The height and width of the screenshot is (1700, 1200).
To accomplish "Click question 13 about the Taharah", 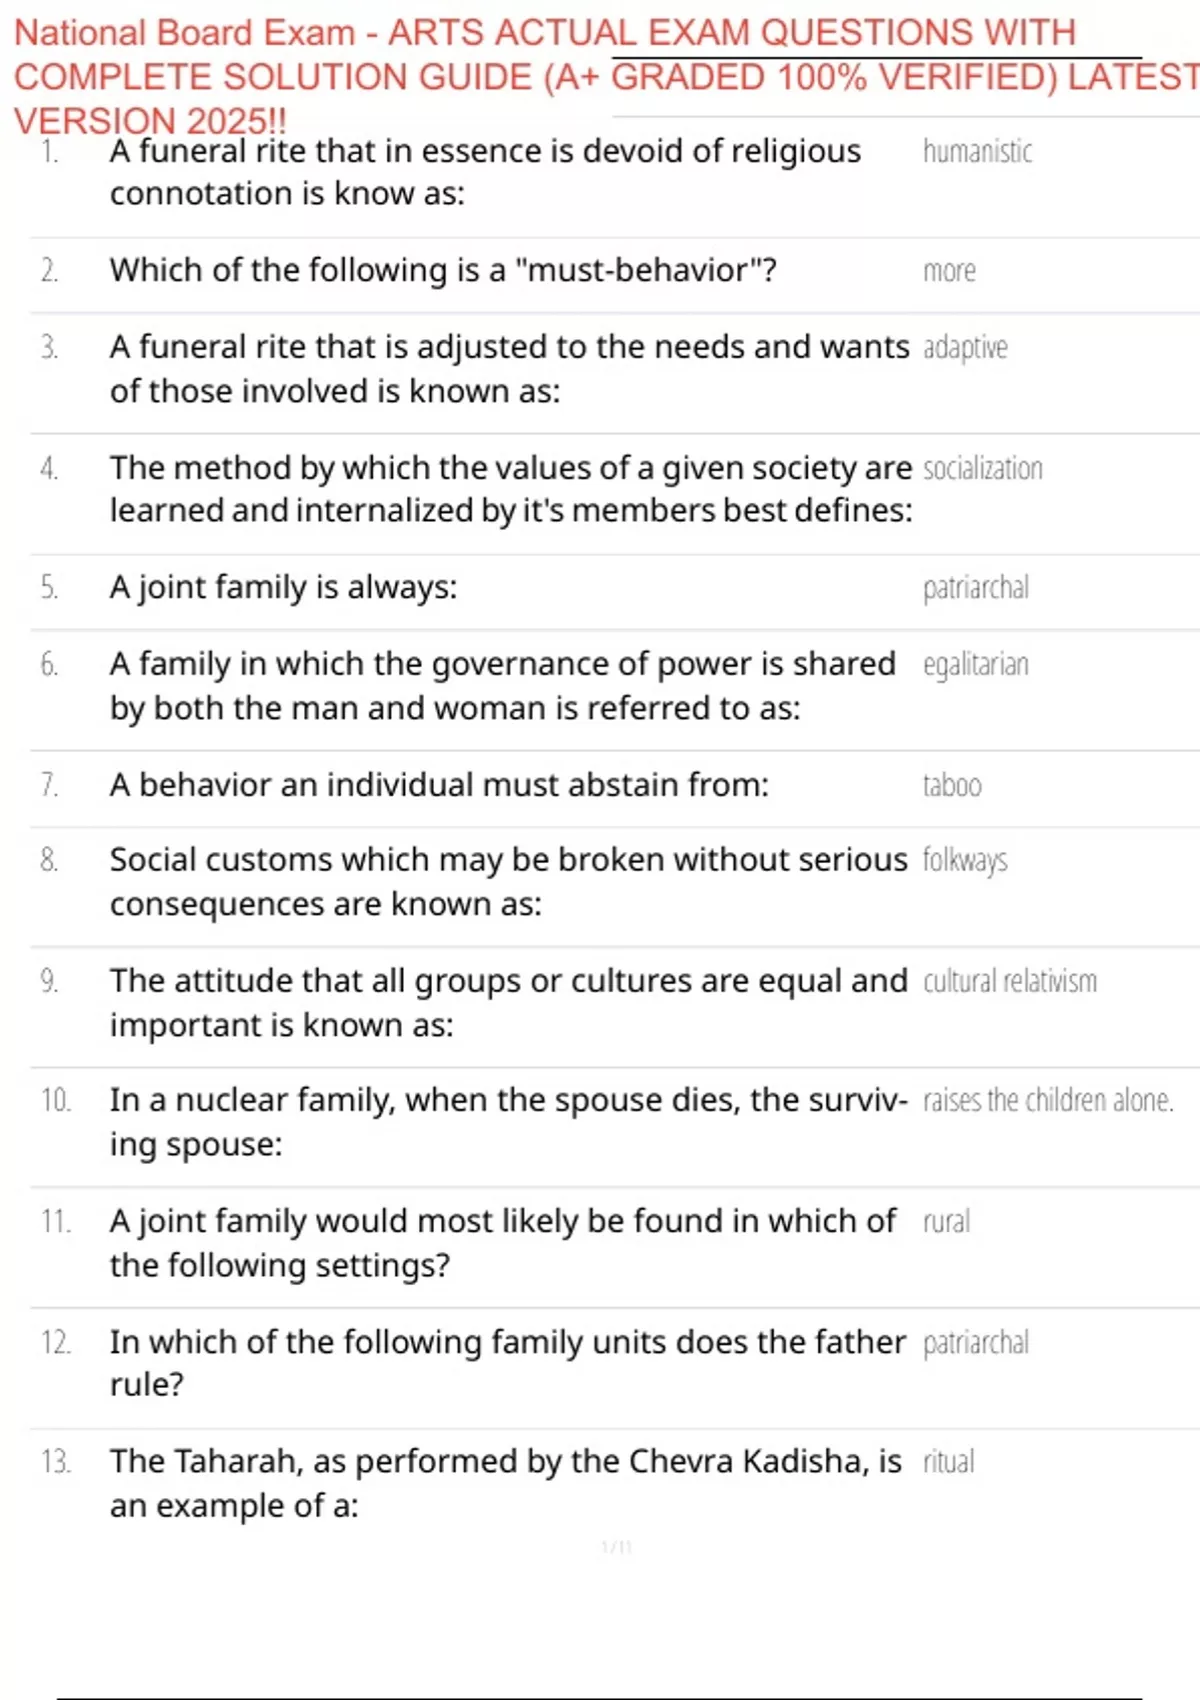I will (x=506, y=1483).
